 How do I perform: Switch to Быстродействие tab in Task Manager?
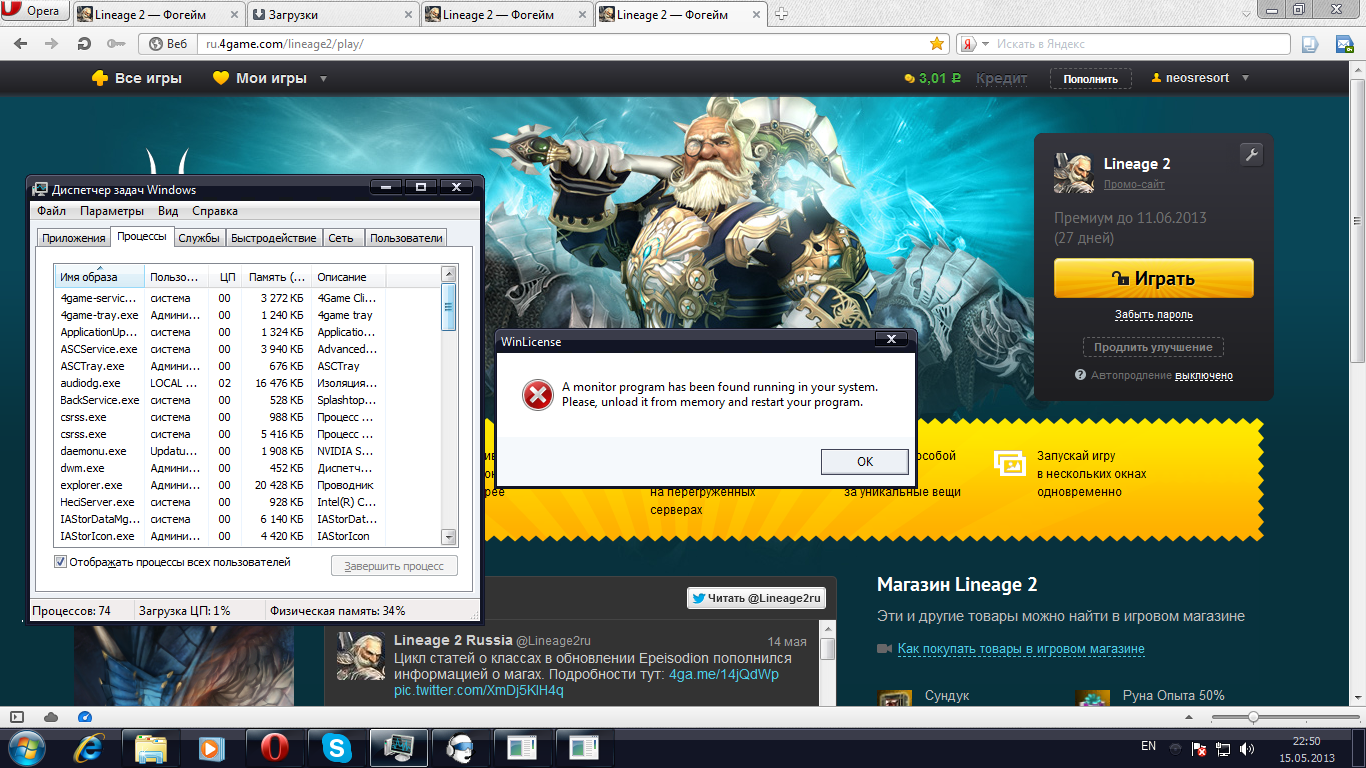pyautogui.click(x=274, y=238)
